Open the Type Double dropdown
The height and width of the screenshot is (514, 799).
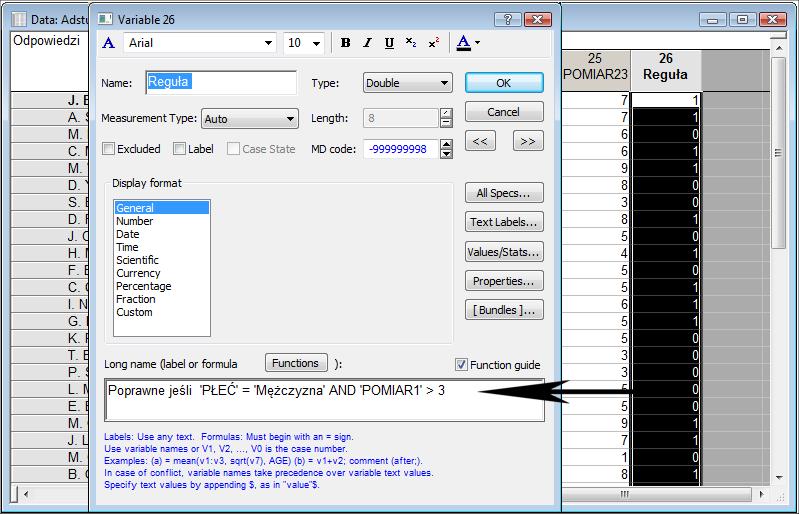tap(444, 83)
